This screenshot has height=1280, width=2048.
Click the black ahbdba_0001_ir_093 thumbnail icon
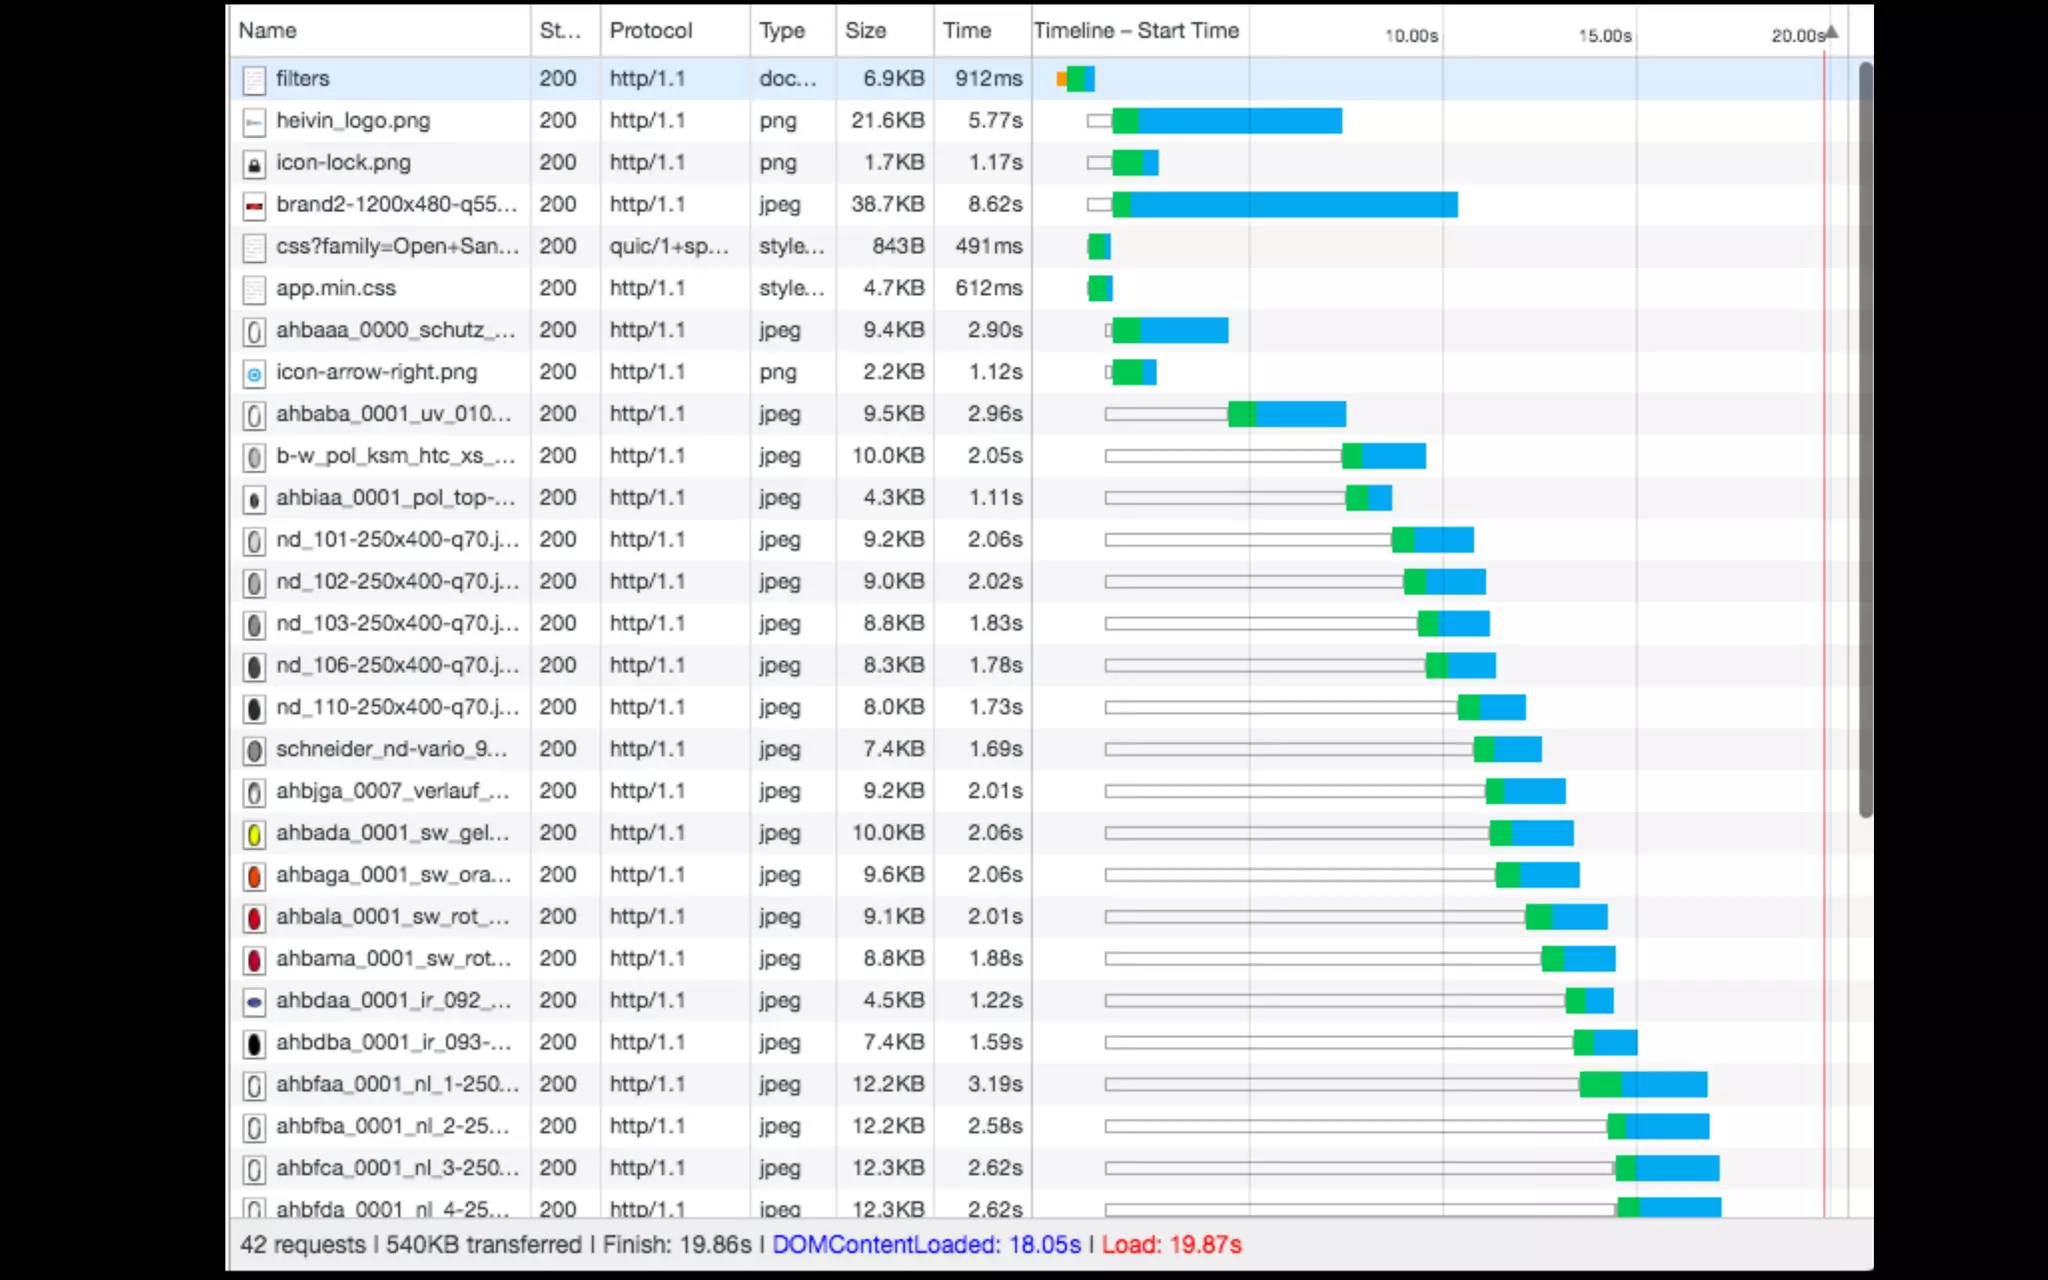pos(254,1043)
